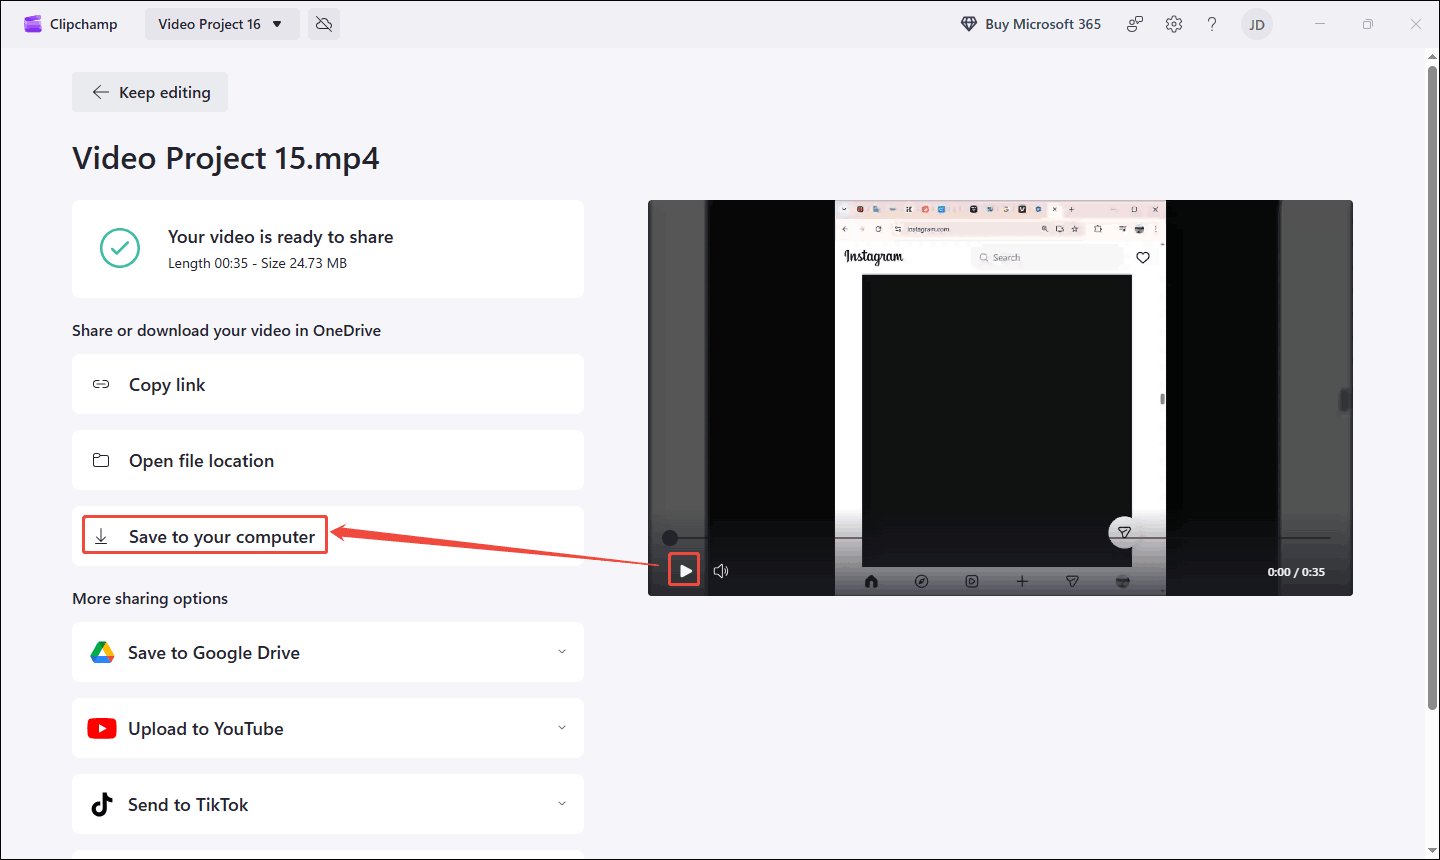Open the Video Project 16 dropdown
This screenshot has height=860, width=1440.
coord(221,23)
